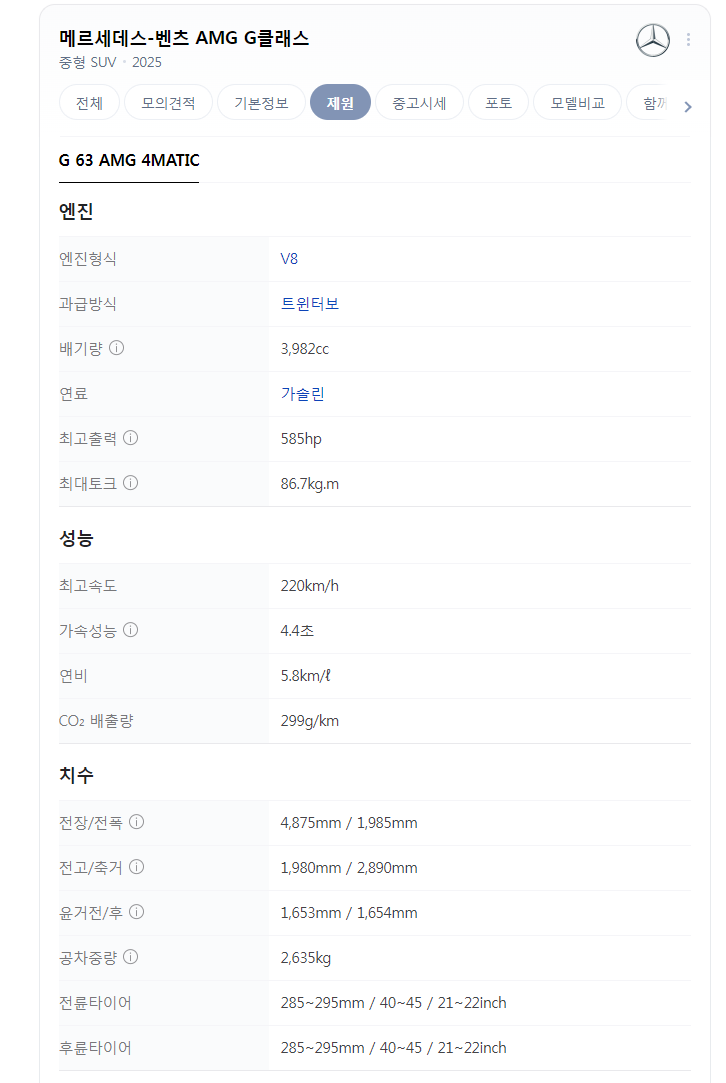Open the 모의견적 tab

pyautogui.click(x=168, y=103)
